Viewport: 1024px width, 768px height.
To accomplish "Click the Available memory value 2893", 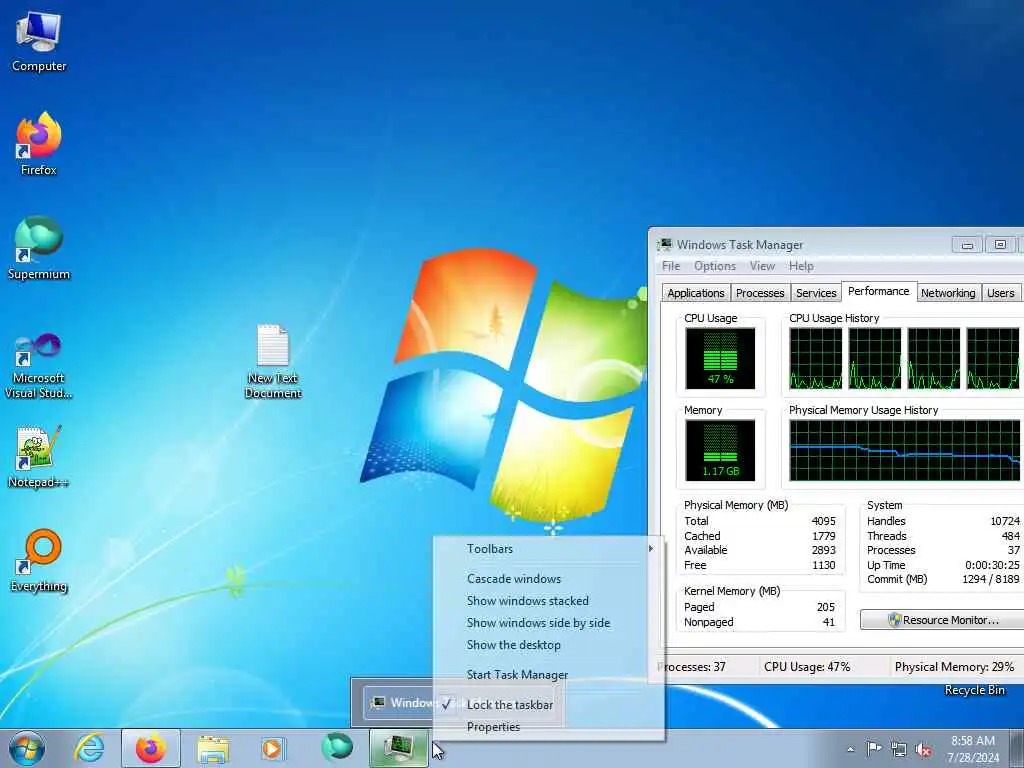I will tap(824, 550).
